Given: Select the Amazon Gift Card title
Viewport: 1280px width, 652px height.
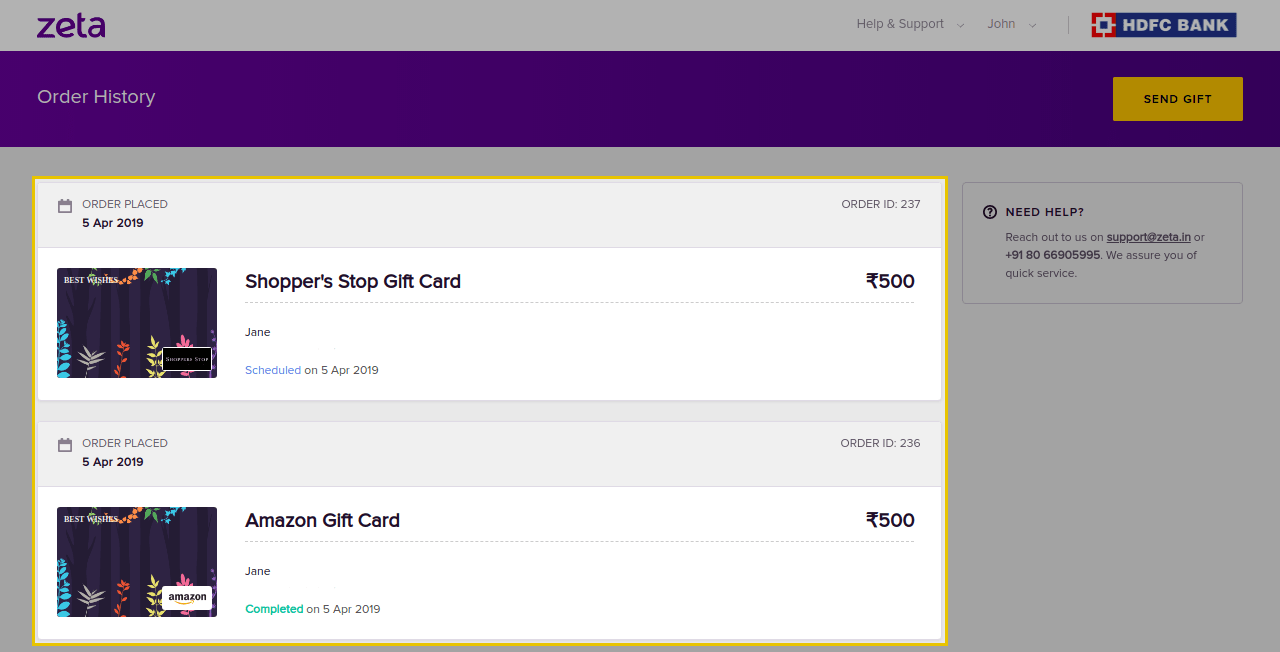Looking at the screenshot, I should pyautogui.click(x=322, y=520).
